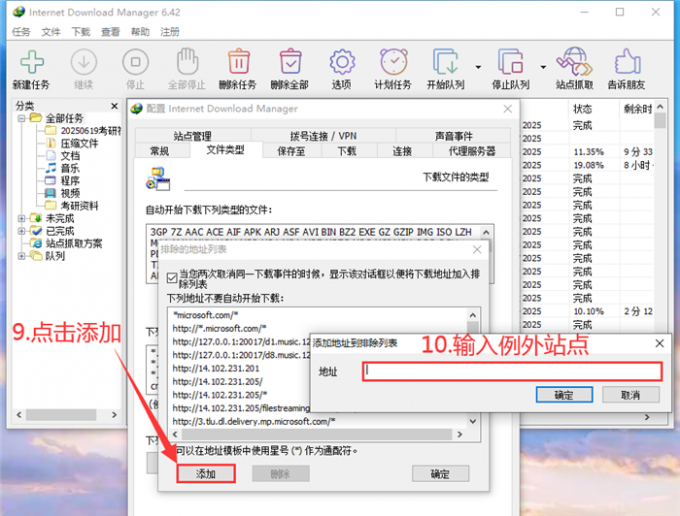
Task: Click the 删除 button in exclusion list
Action: [x=281, y=474]
